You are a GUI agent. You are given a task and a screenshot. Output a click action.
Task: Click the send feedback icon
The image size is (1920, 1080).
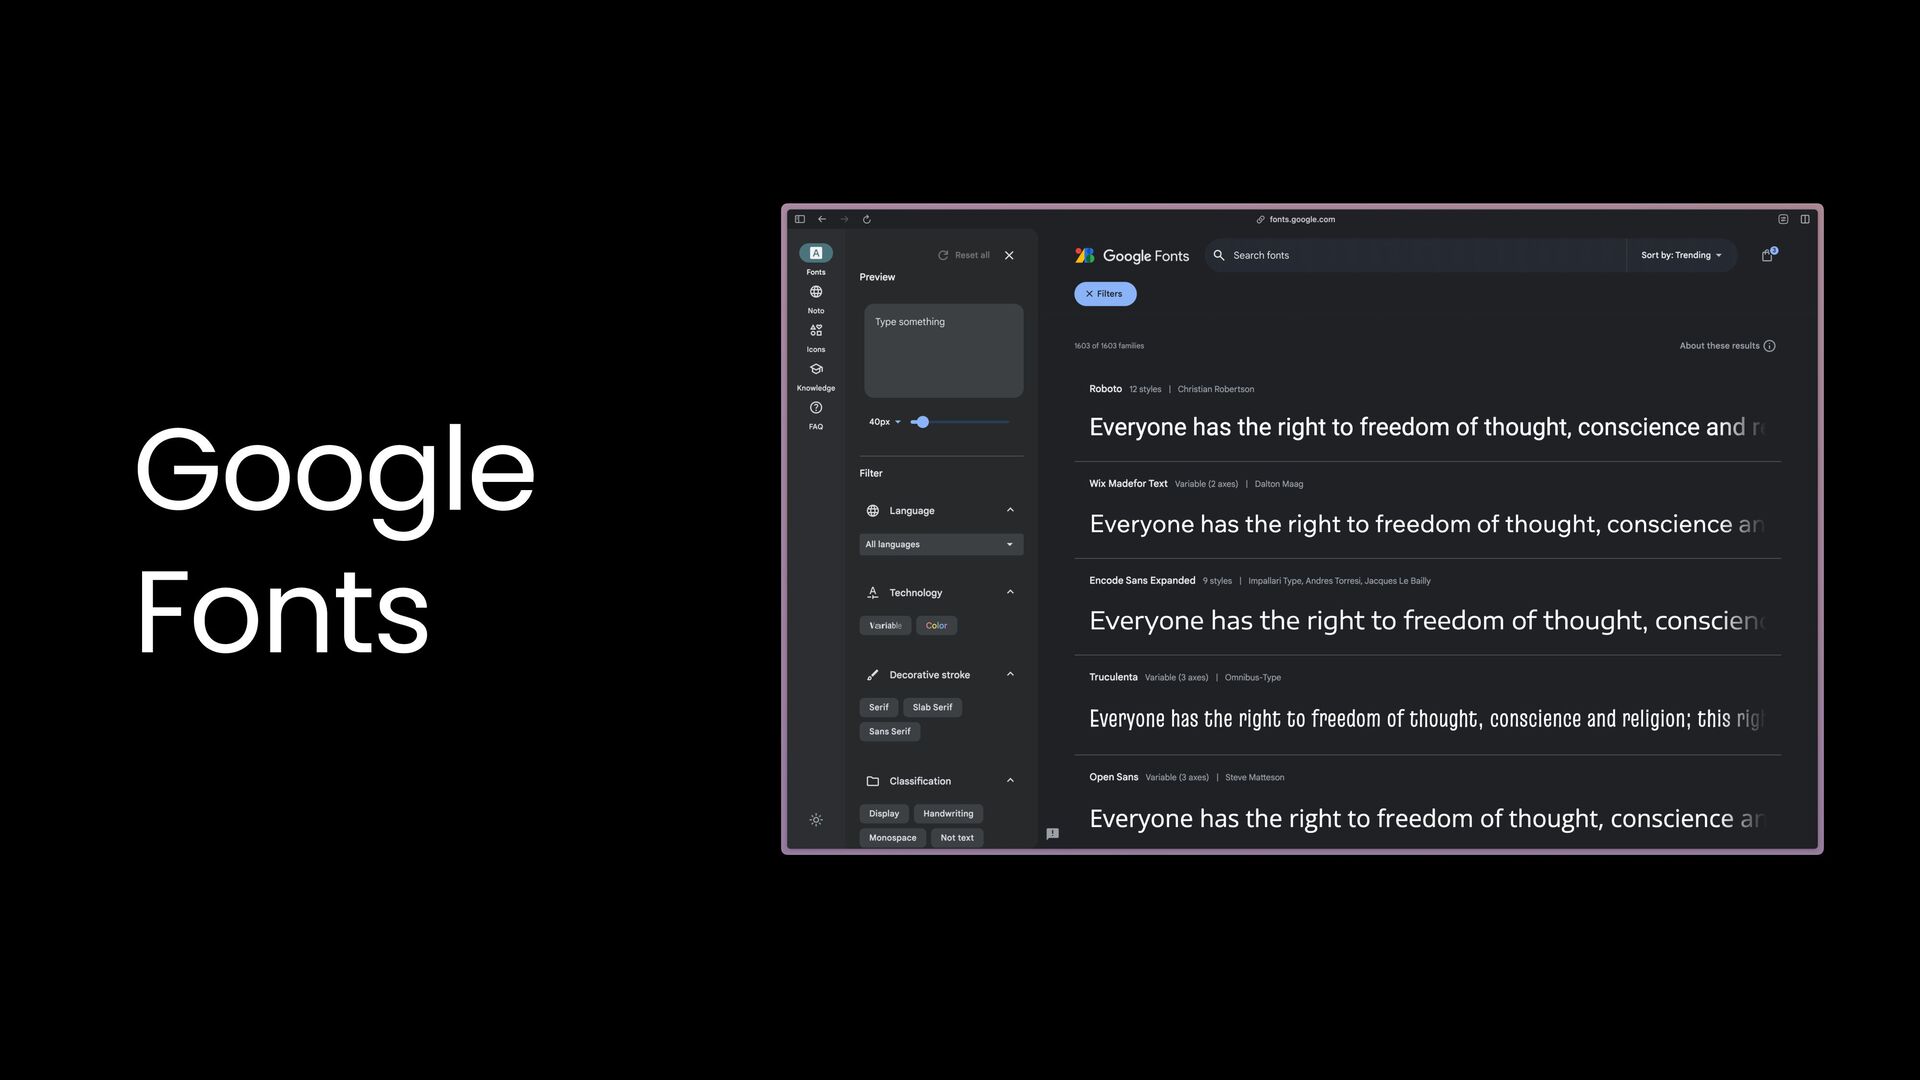click(1052, 833)
